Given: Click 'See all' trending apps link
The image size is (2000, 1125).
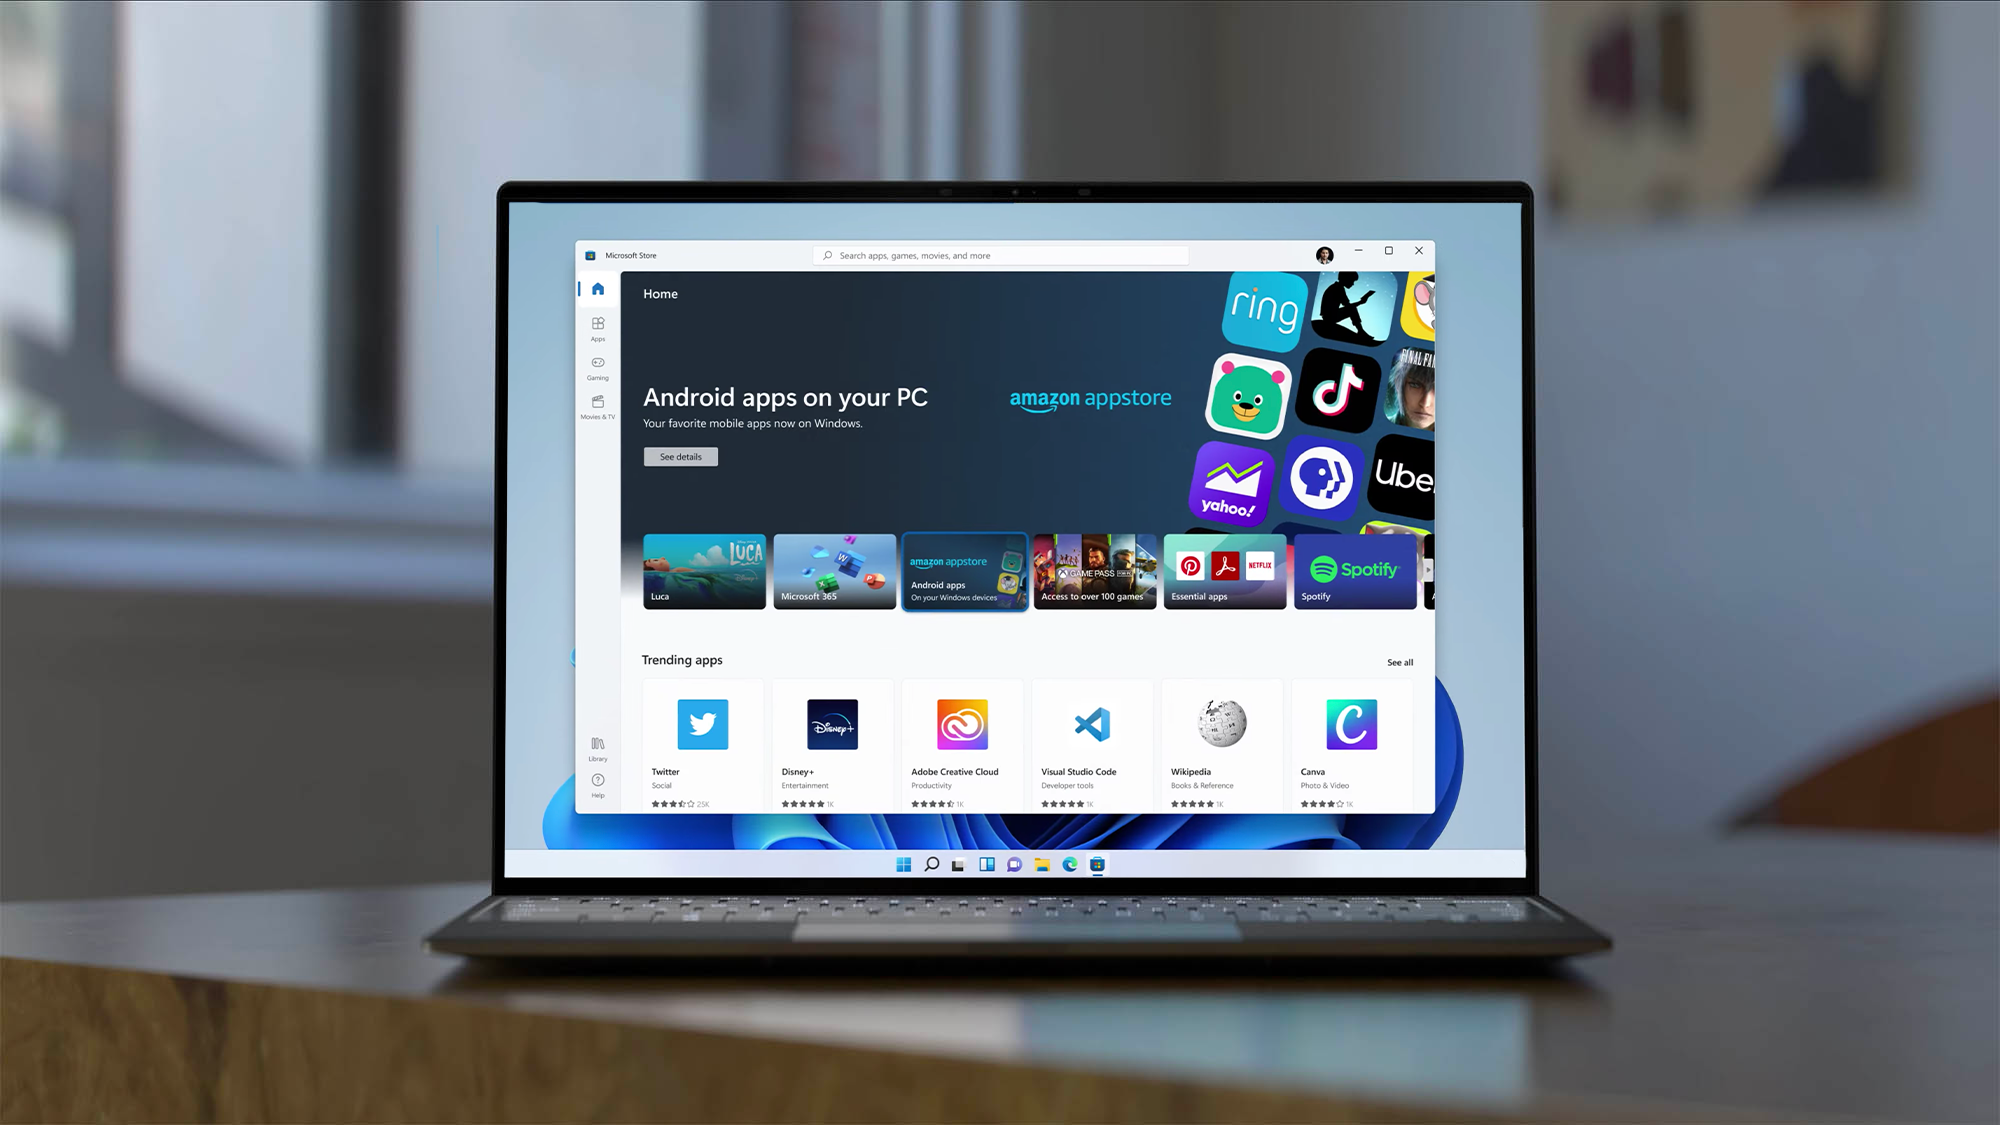Looking at the screenshot, I should [1400, 661].
